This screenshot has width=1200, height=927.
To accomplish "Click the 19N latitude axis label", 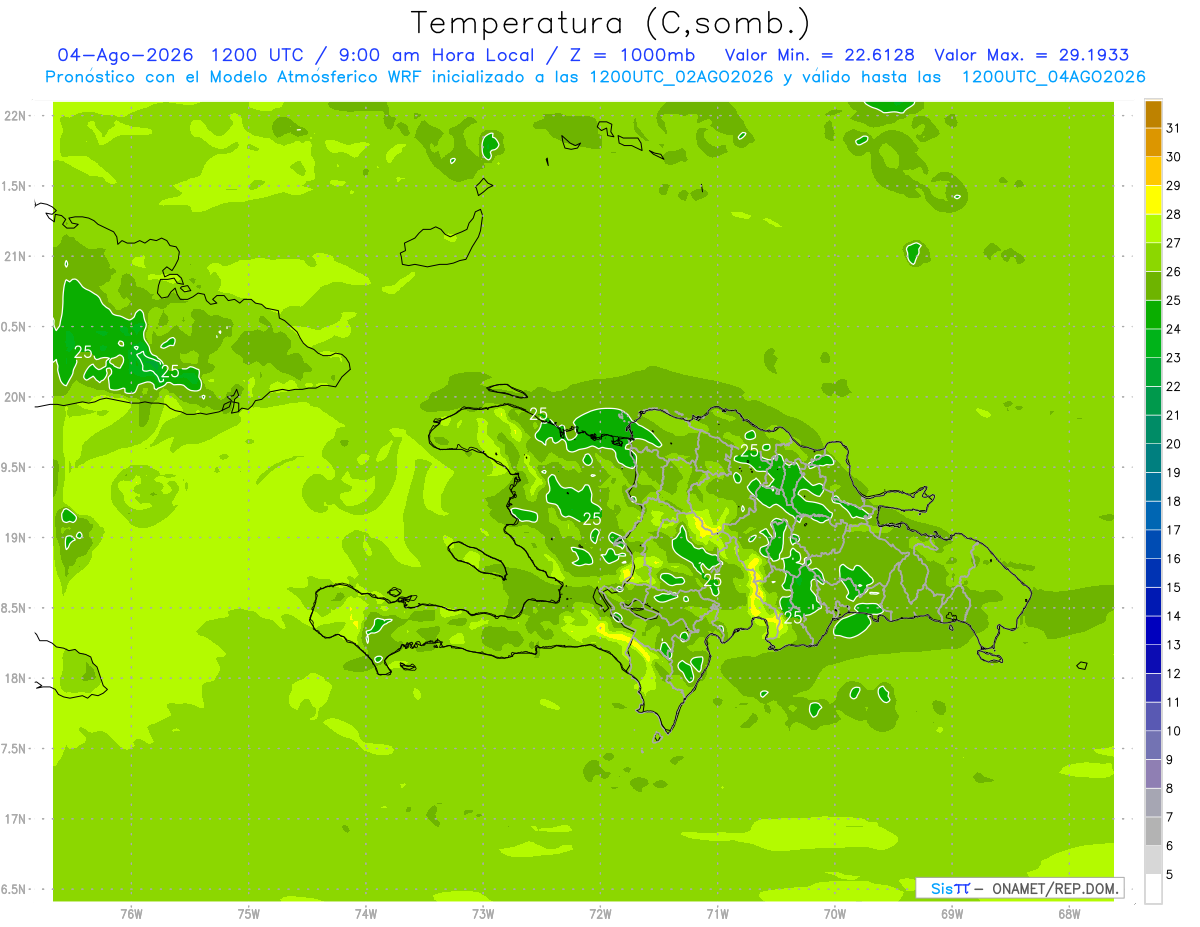I will [13, 538].
